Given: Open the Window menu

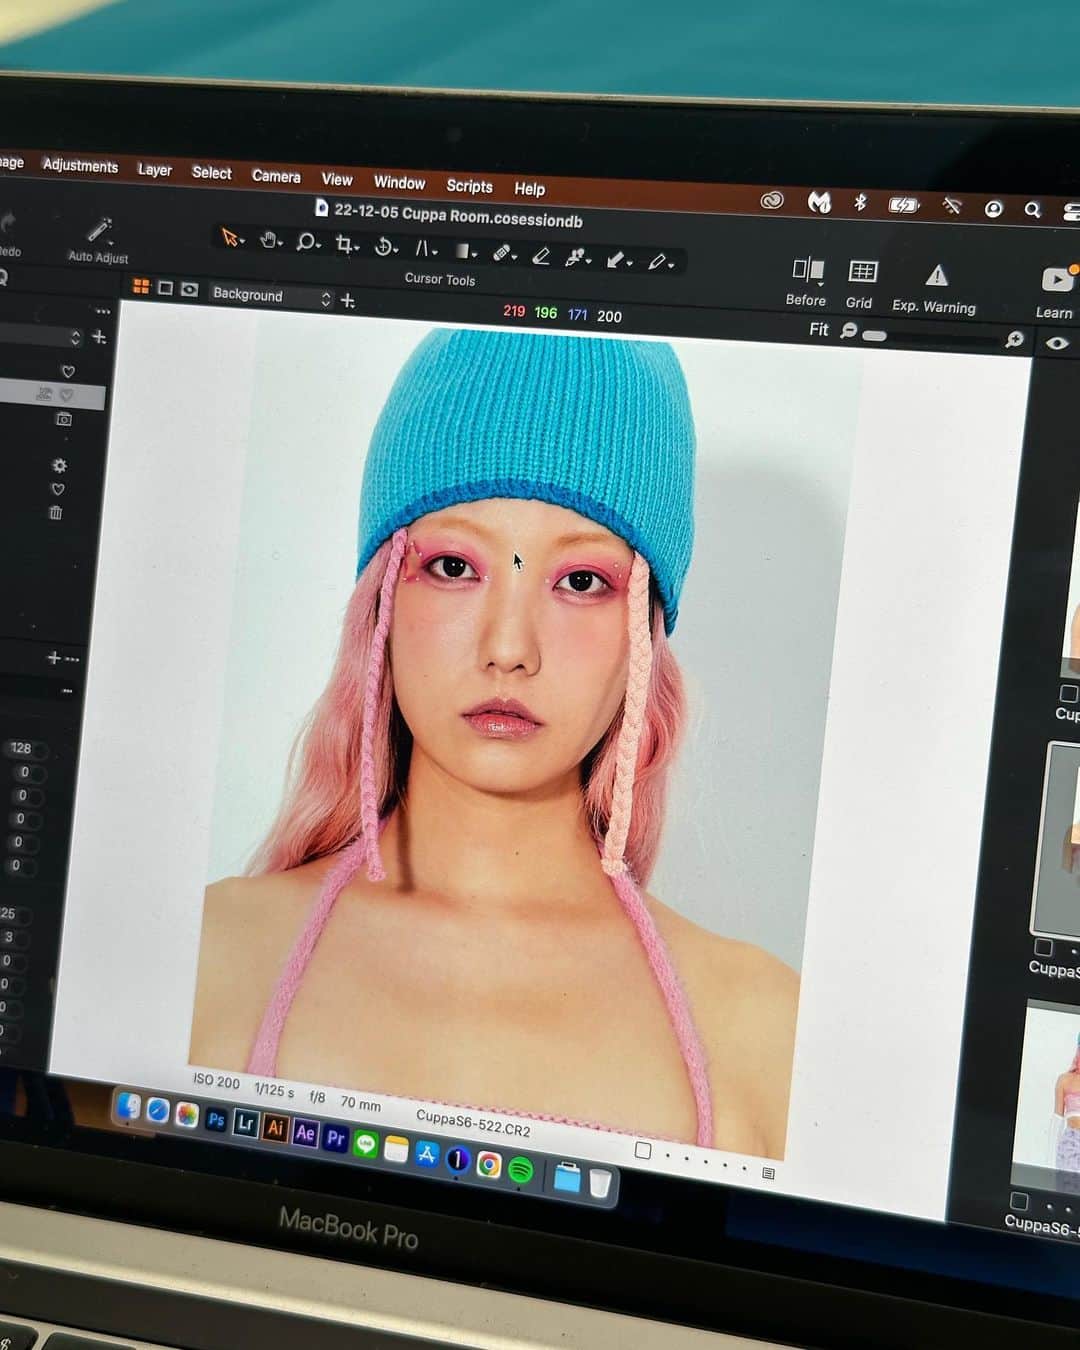Looking at the screenshot, I should (399, 183).
